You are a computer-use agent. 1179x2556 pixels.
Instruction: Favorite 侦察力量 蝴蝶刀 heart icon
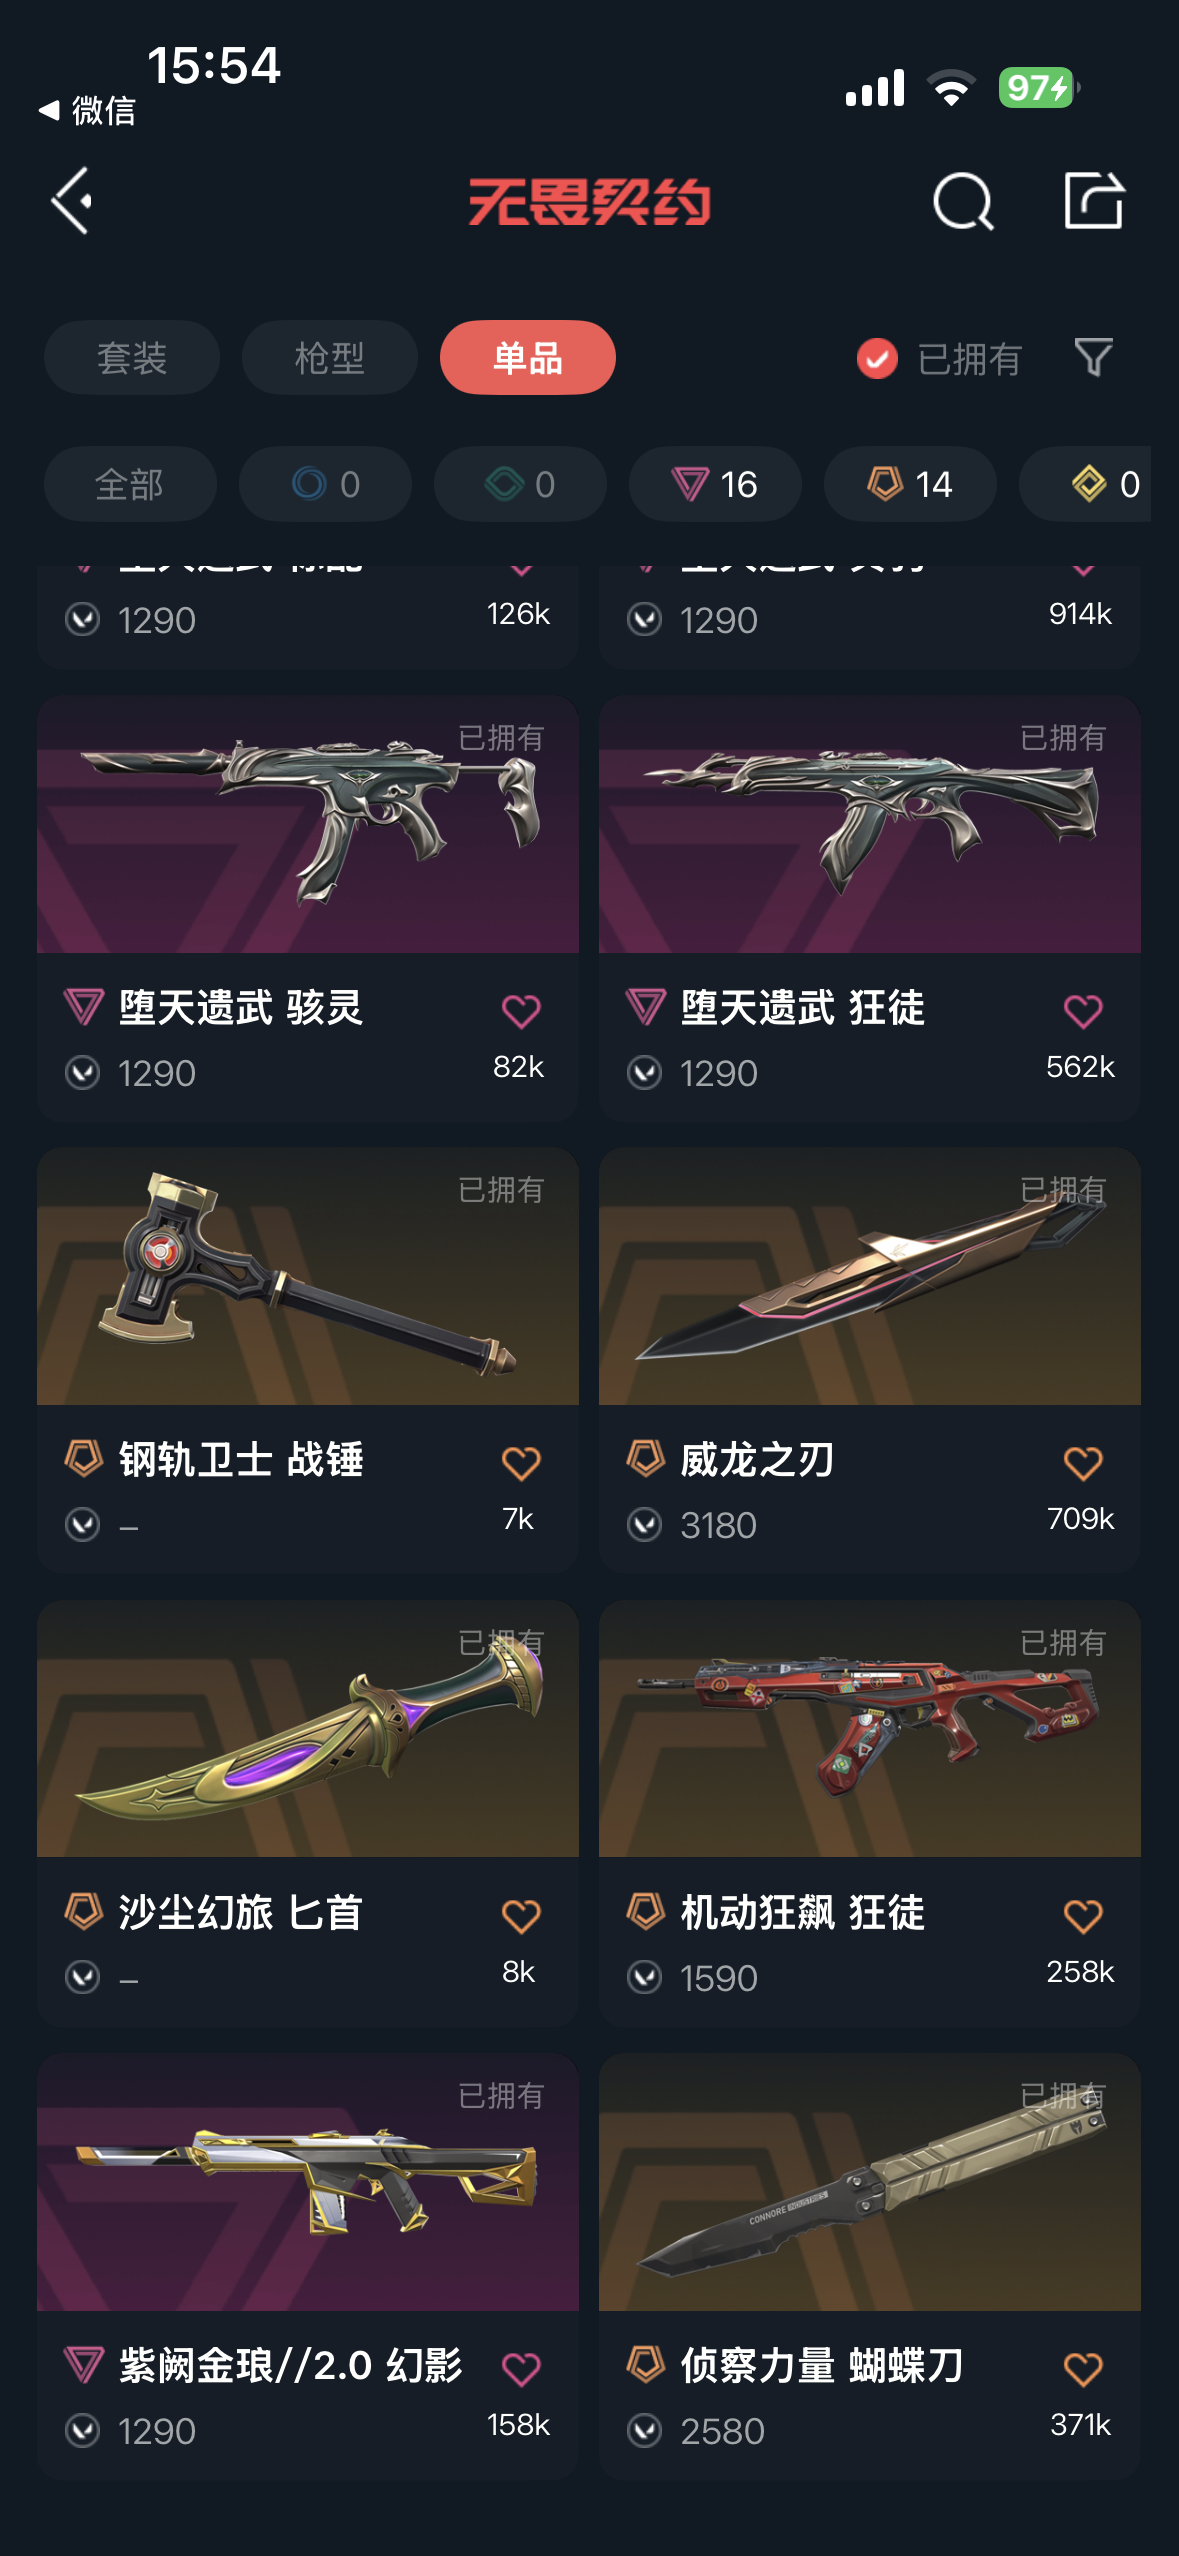(1083, 2369)
